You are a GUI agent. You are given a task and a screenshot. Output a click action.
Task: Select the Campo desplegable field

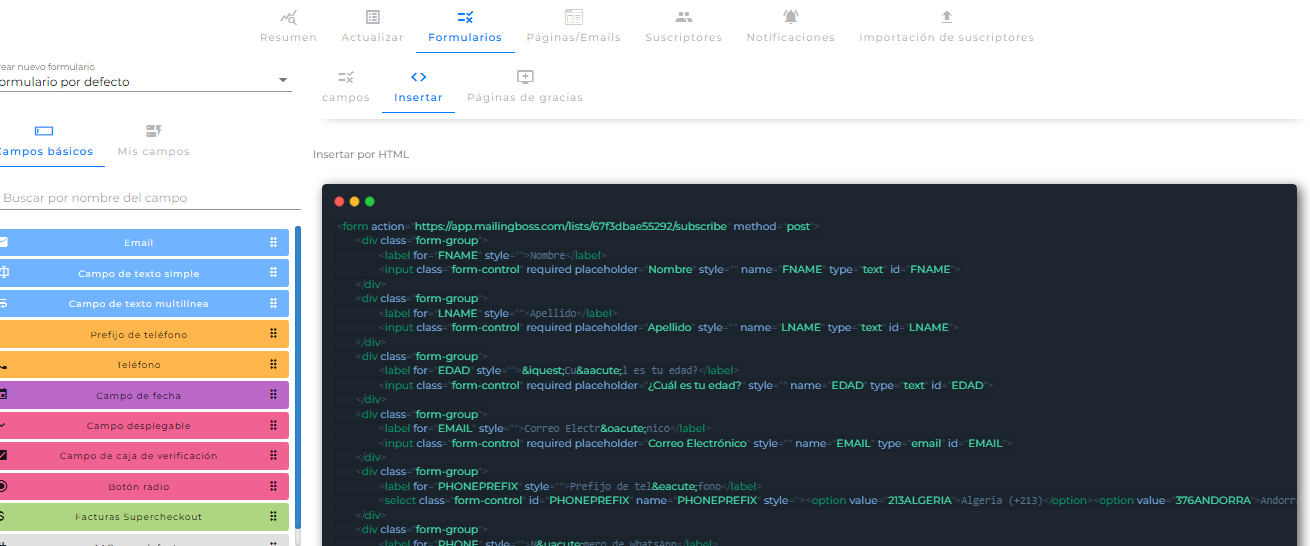pyautogui.click(x=144, y=425)
